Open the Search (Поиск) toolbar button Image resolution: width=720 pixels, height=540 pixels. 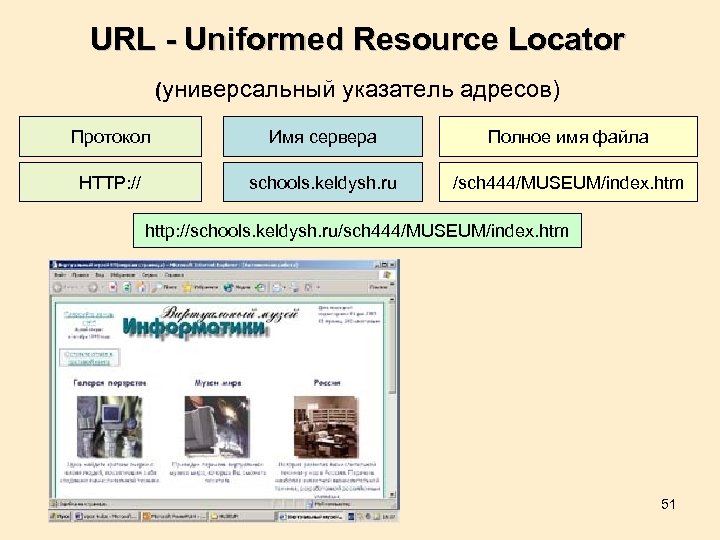[x=164, y=287]
